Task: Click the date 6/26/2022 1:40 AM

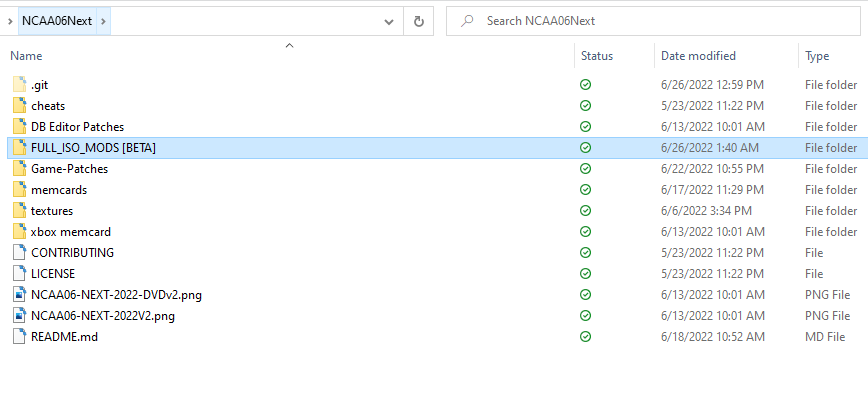Action: 710,148
